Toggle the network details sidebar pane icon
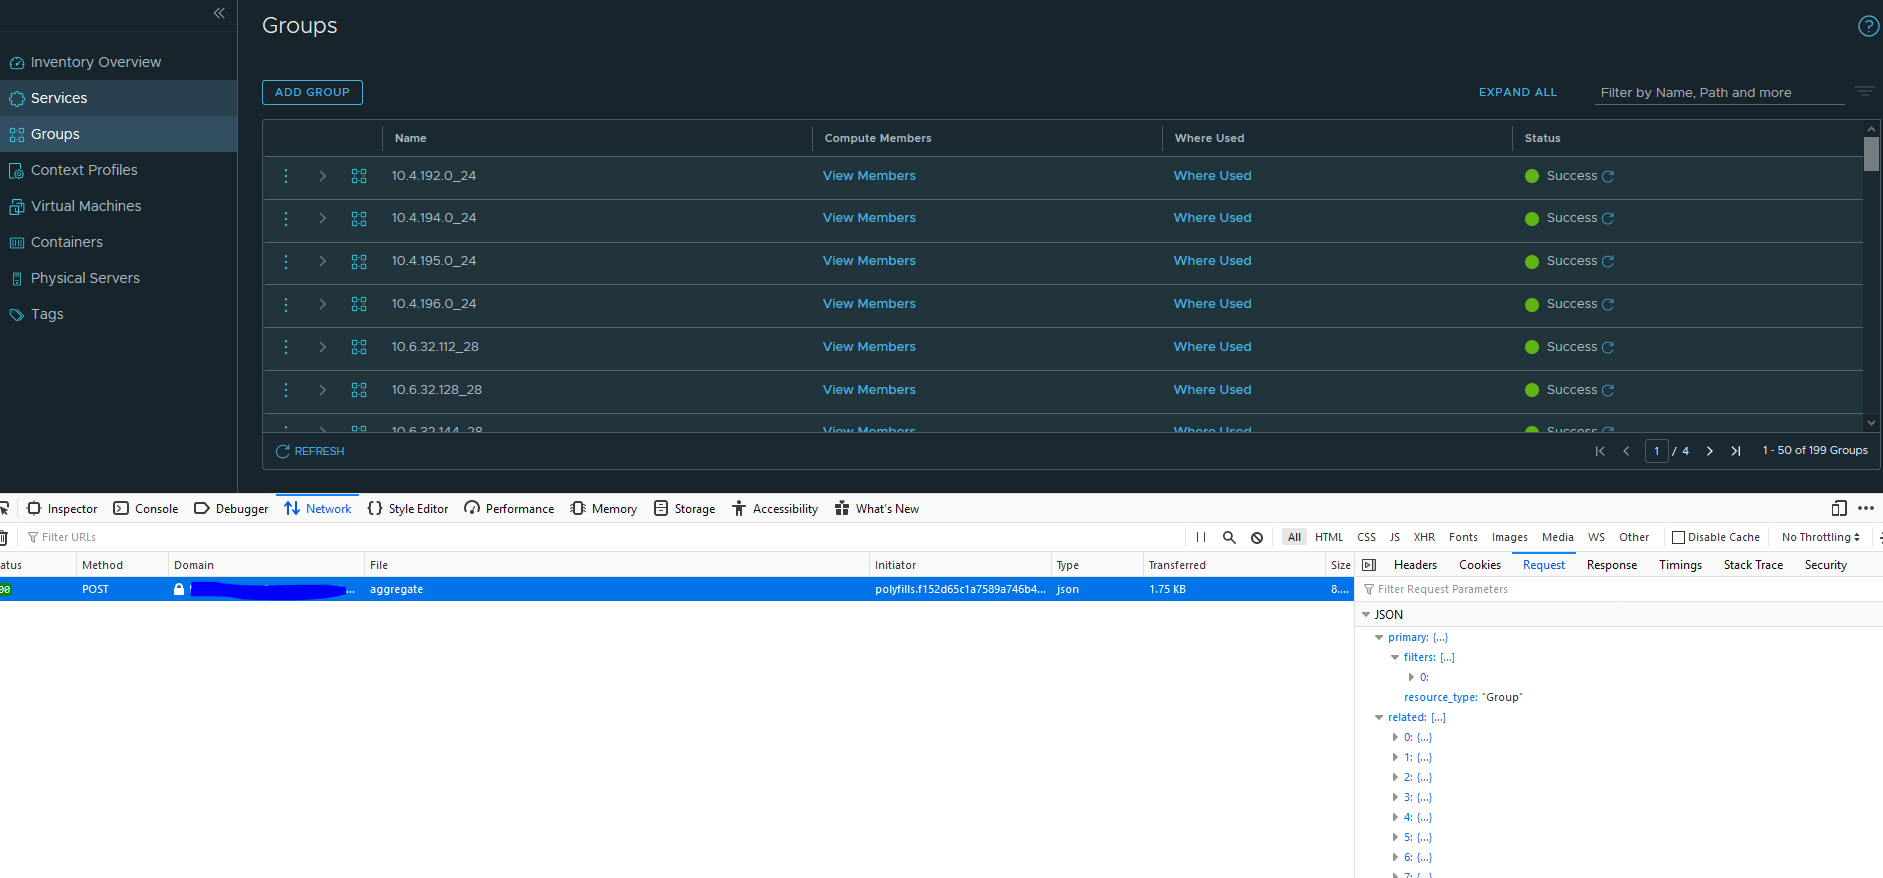This screenshot has height=878, width=1883. click(1369, 565)
